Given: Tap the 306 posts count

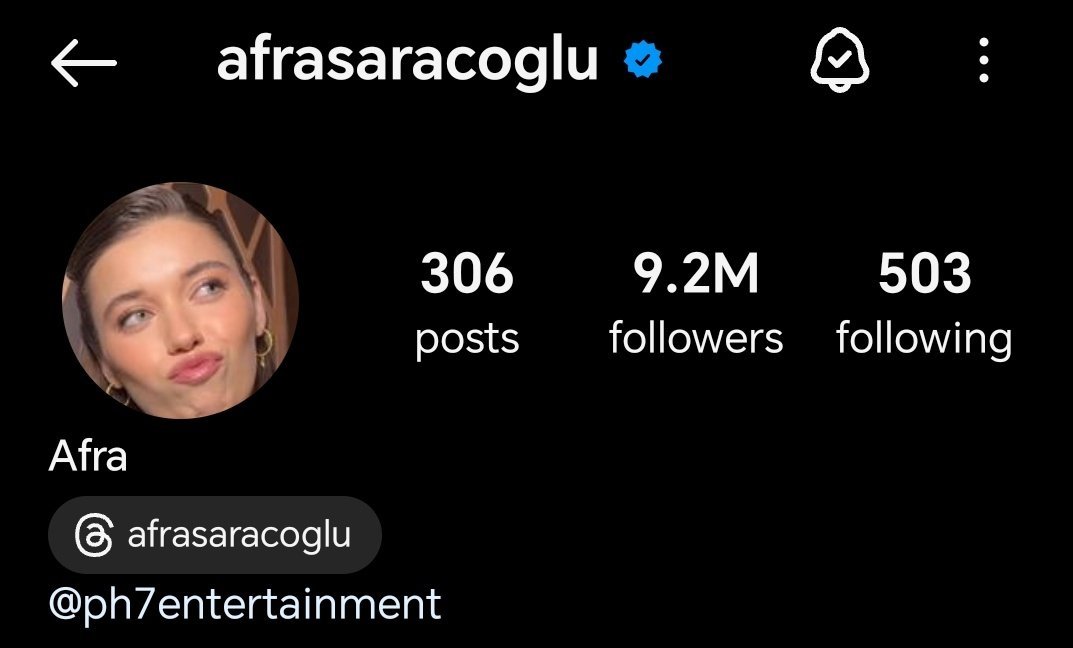Looking at the screenshot, I should (x=467, y=273).
